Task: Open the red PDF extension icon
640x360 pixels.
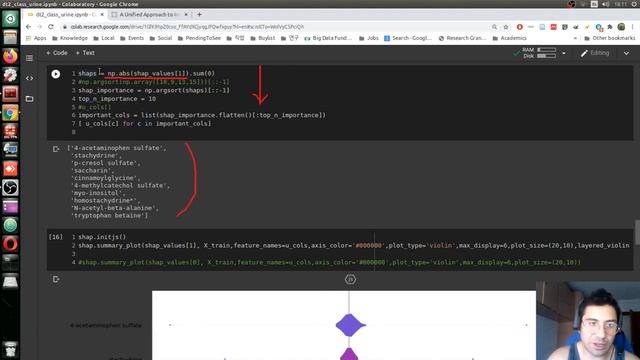Action: pyautogui.click(x=553, y=27)
